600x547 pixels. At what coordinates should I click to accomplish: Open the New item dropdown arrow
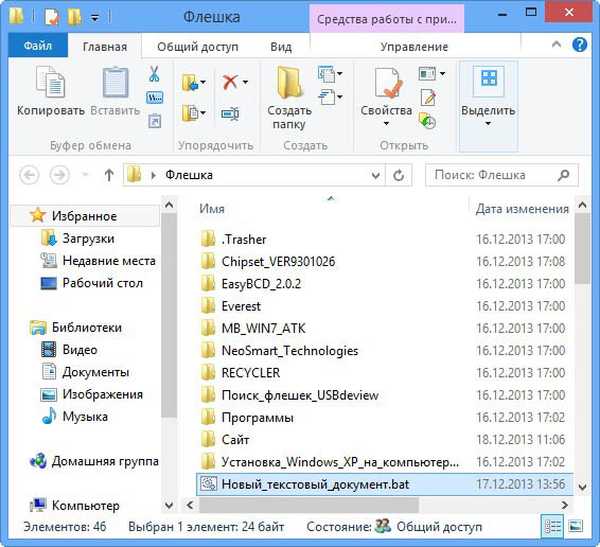coord(339,74)
